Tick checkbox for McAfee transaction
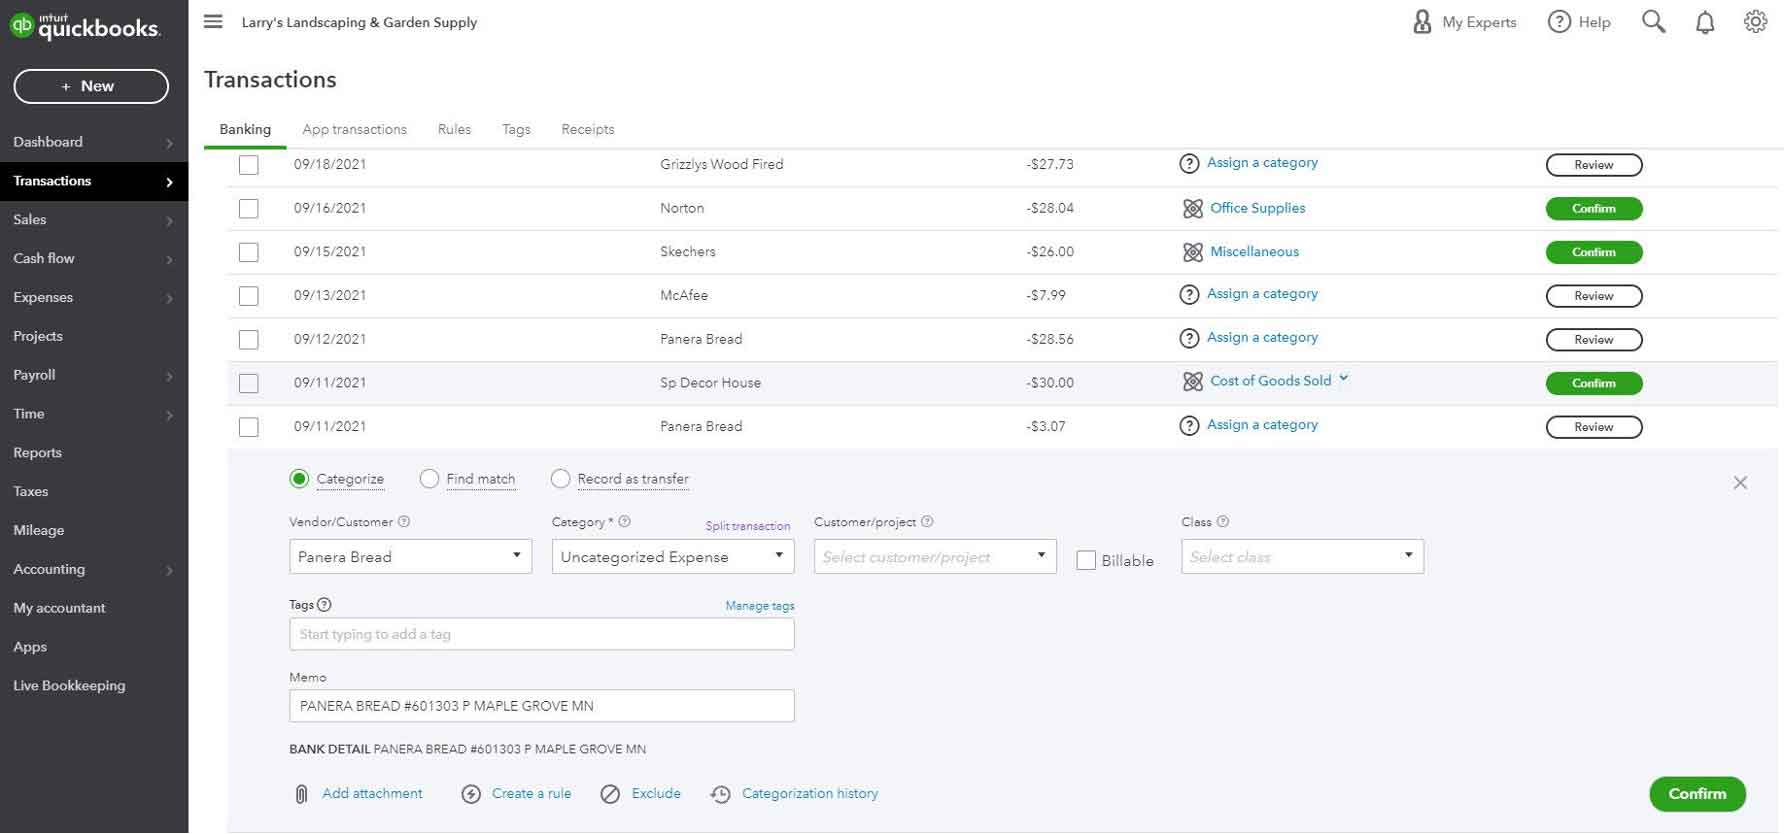The width and height of the screenshot is (1784, 834). point(248,296)
